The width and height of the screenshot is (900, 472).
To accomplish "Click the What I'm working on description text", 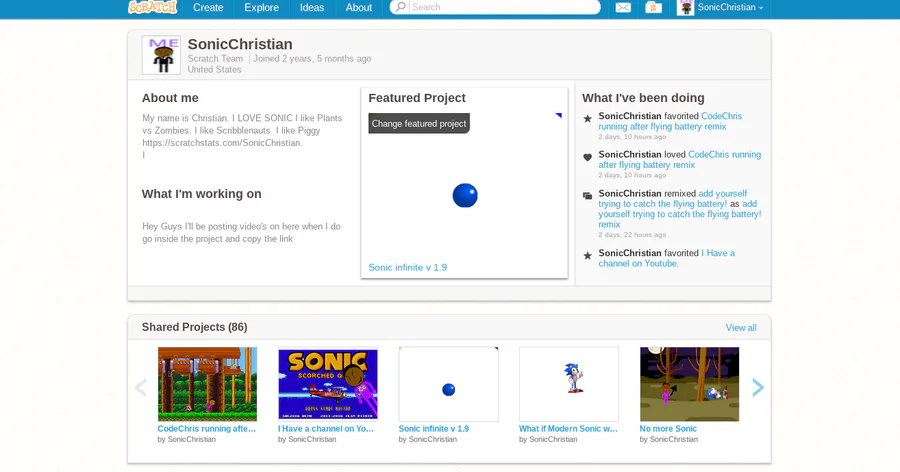I will pyautogui.click(x=241, y=233).
